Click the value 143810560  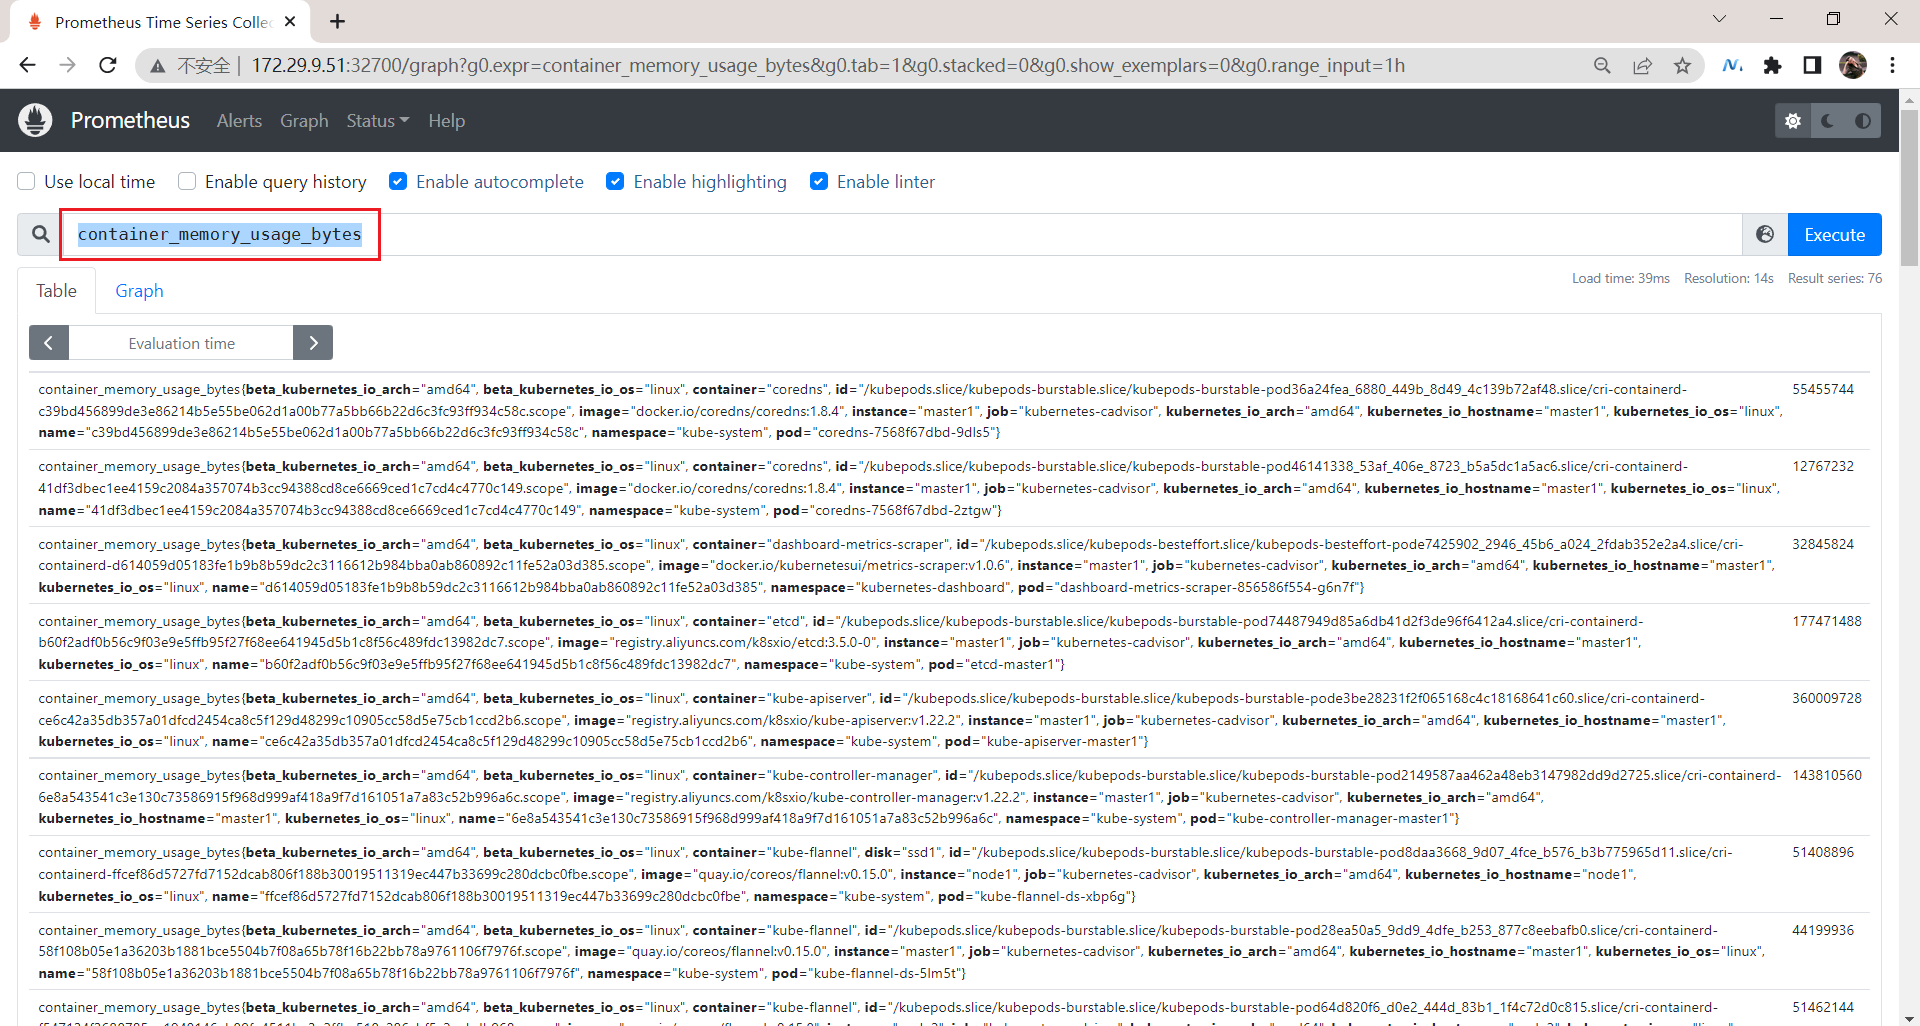[1827, 775]
